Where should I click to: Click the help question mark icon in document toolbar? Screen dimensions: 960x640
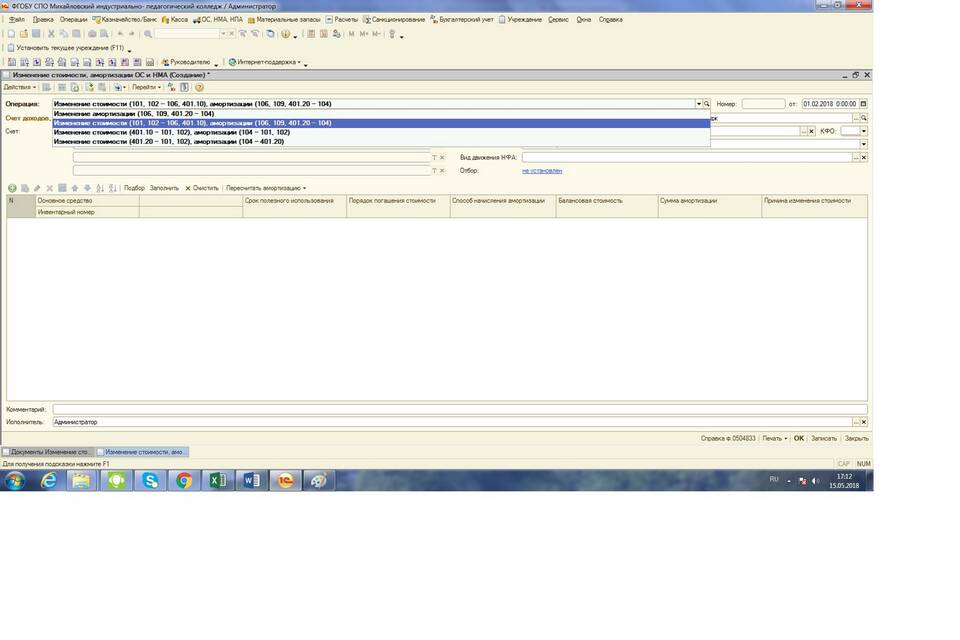click(199, 87)
